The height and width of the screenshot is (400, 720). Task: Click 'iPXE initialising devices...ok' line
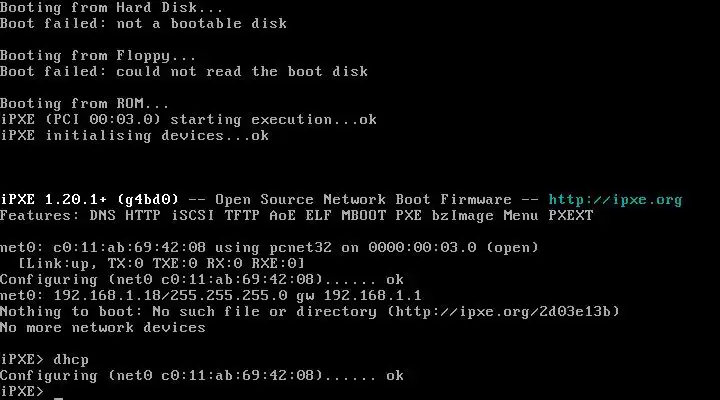(x=134, y=136)
